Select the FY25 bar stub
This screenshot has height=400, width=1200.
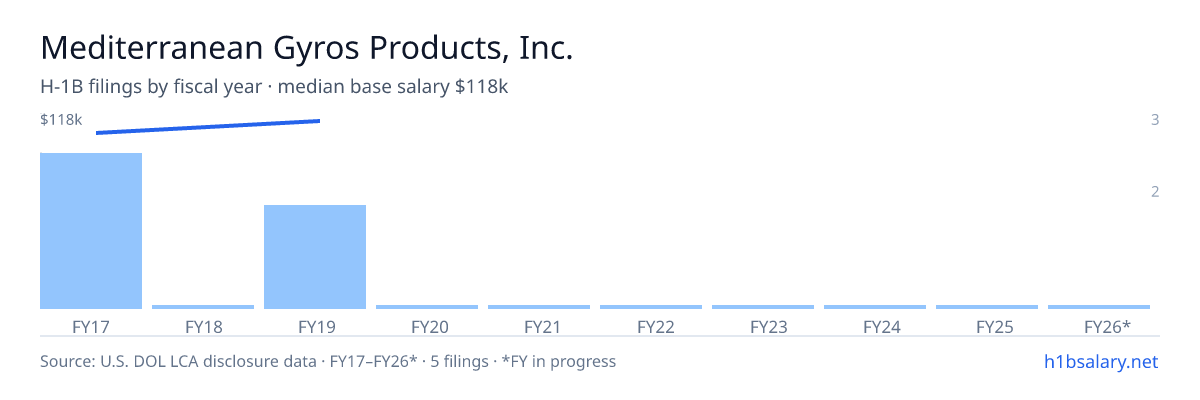987,307
